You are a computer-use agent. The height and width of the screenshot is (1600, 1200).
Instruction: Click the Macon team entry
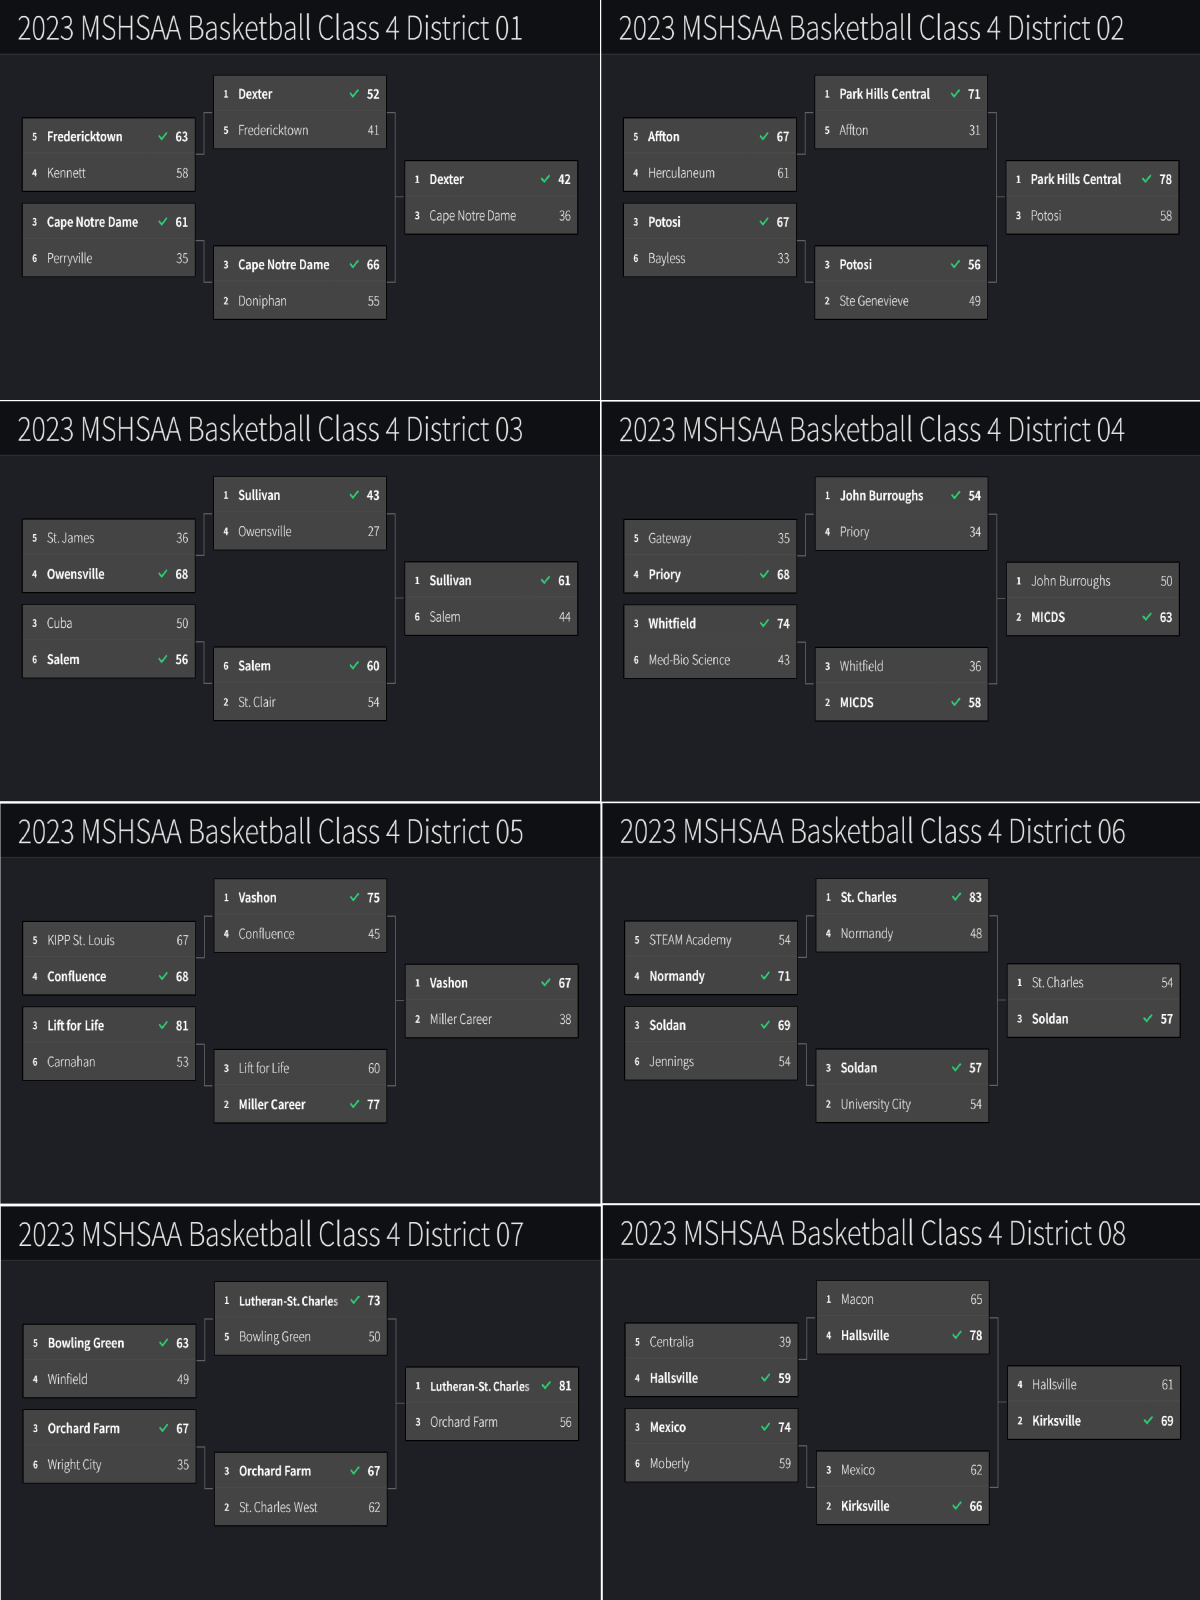click(902, 1299)
